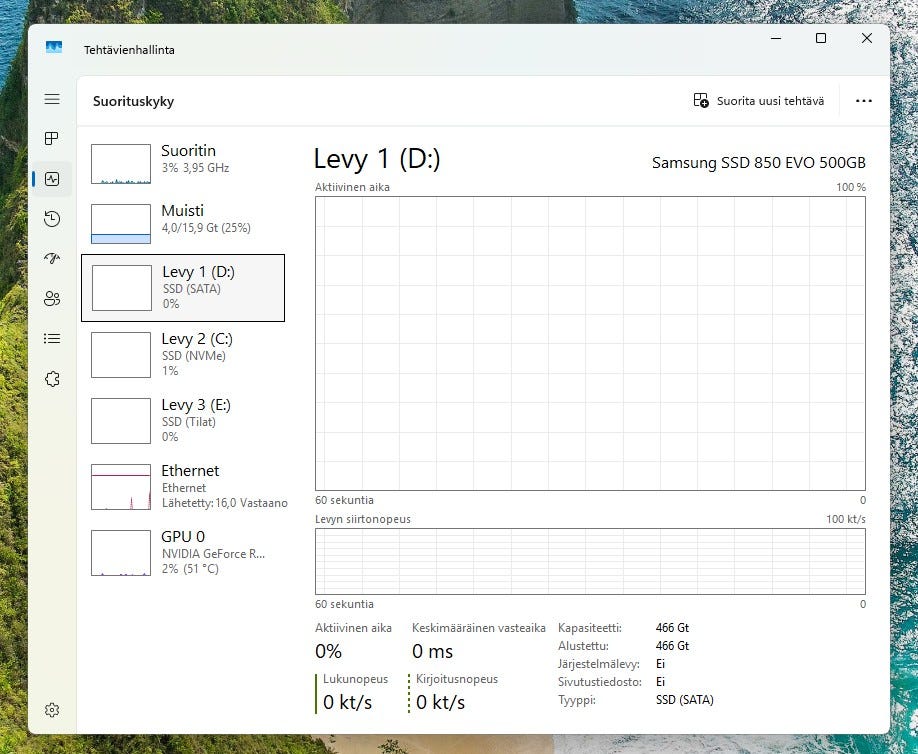Screen dimensions: 918x754
Task: Click the 'Tyyppi:' label
Action: coord(577,700)
